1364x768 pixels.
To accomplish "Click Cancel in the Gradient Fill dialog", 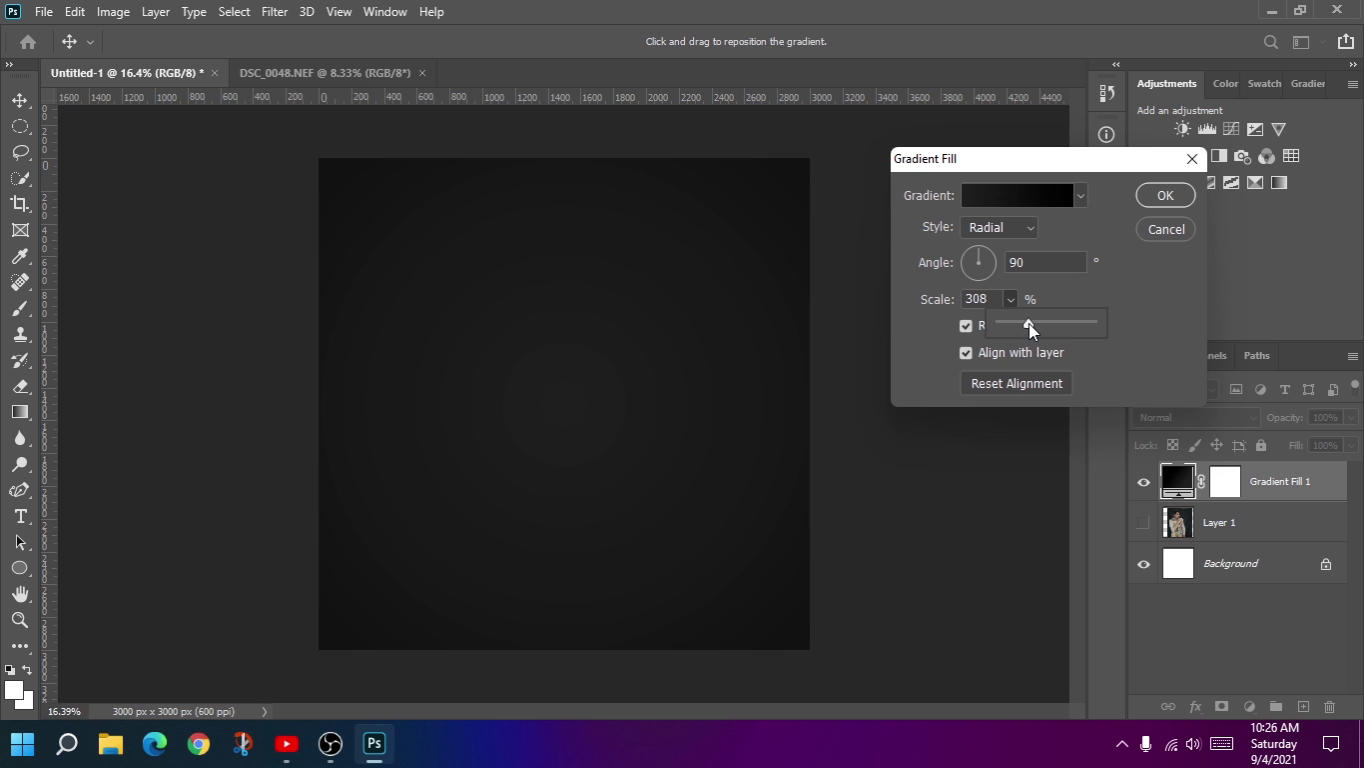I will (x=1166, y=230).
